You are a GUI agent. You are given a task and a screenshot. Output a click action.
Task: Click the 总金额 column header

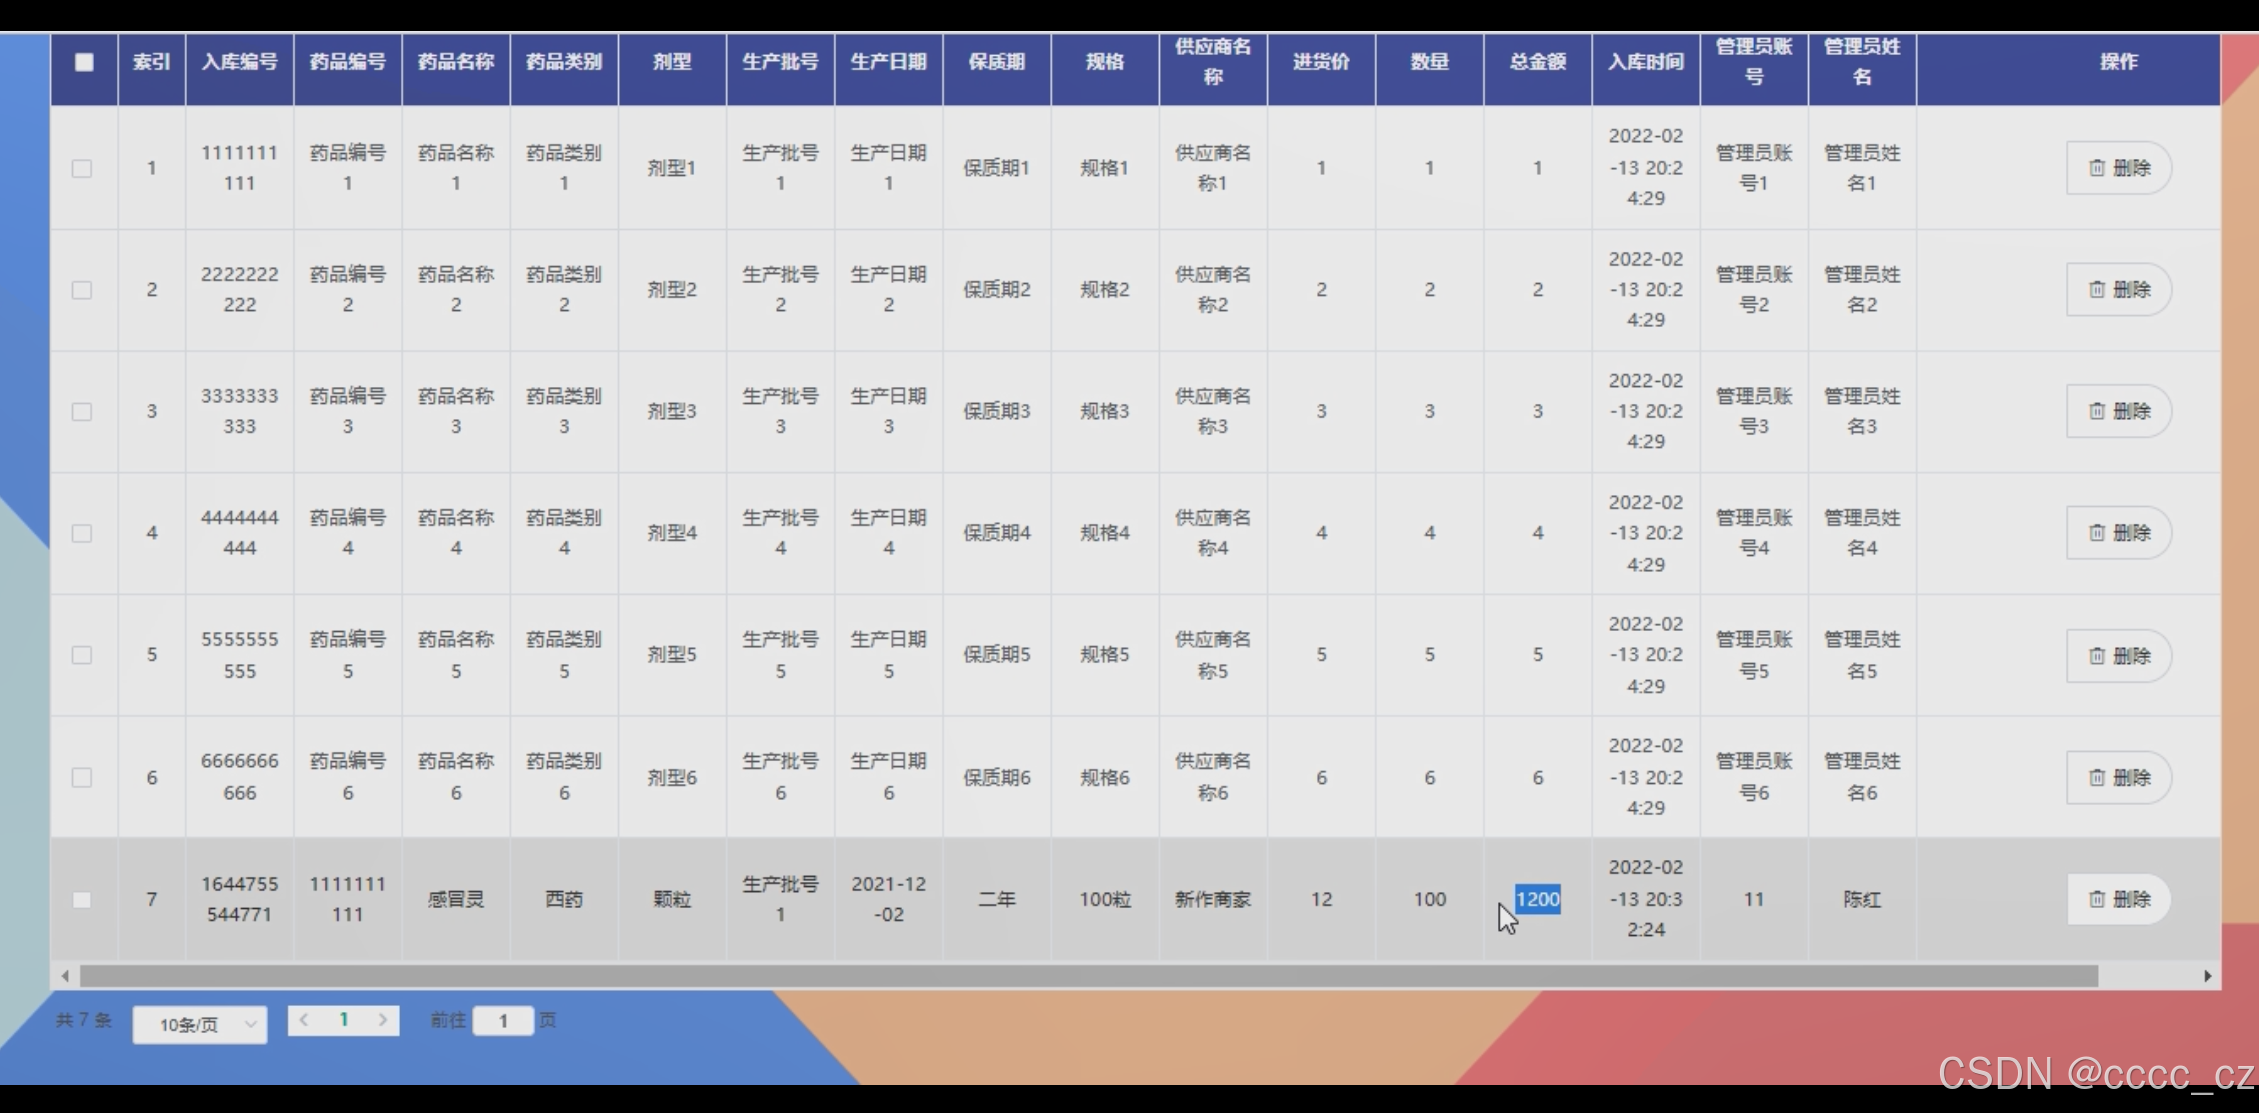[x=1537, y=62]
